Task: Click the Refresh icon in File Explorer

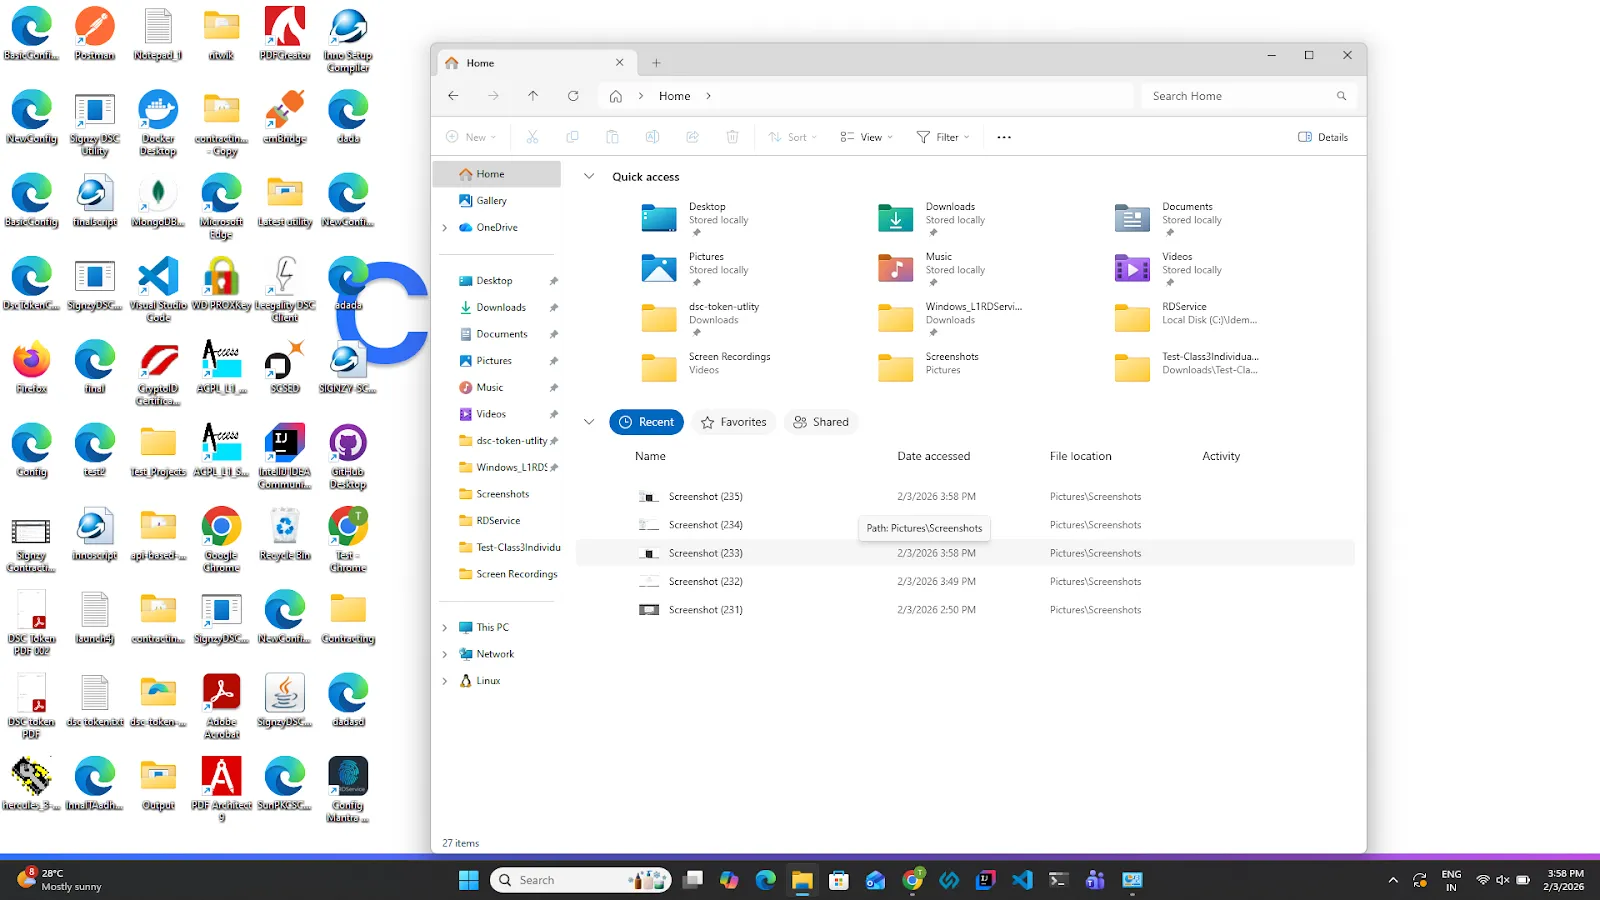Action: point(573,96)
